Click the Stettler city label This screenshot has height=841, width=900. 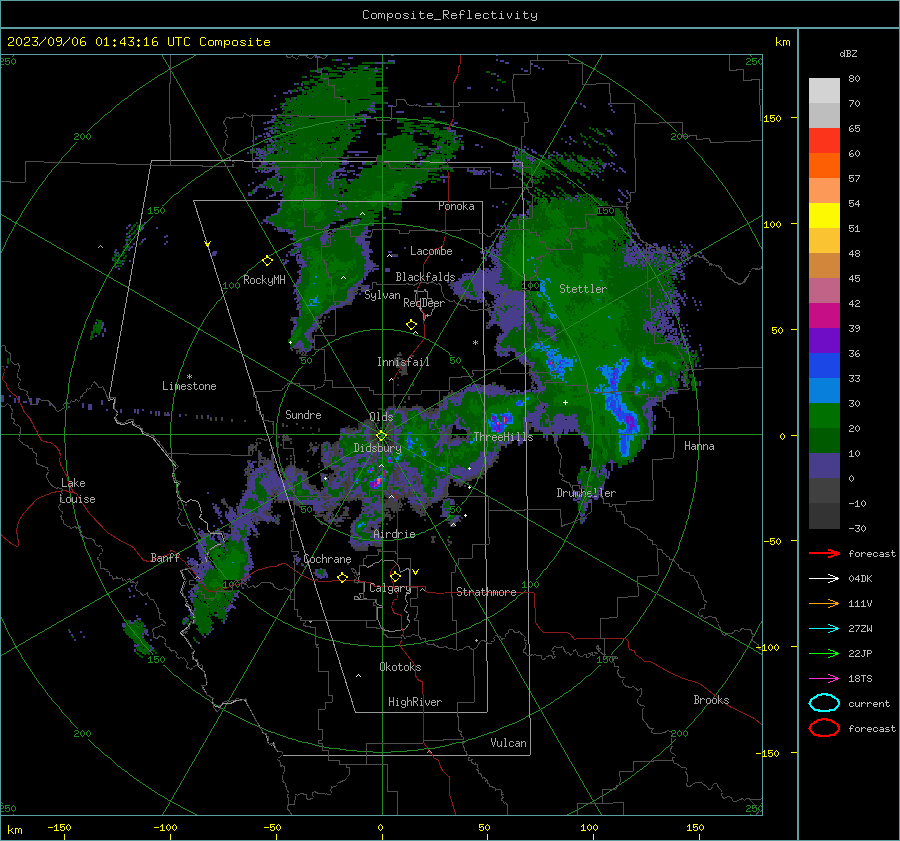[x=583, y=289]
